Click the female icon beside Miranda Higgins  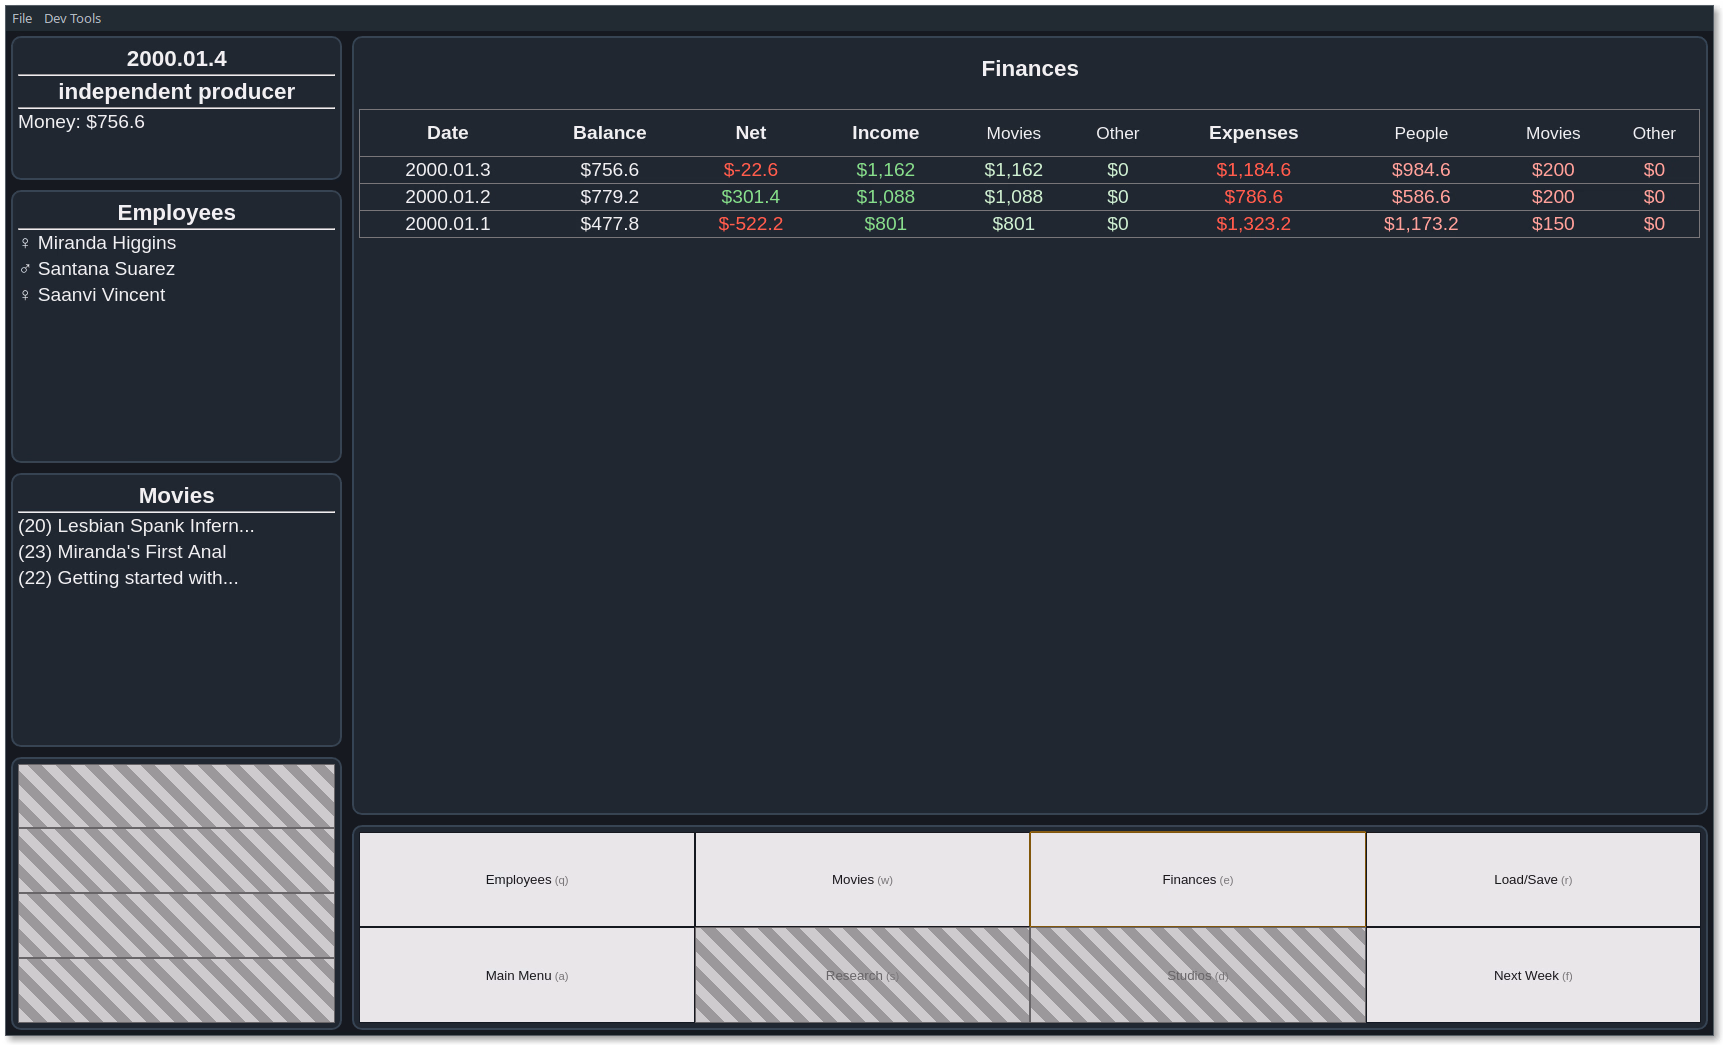(25, 243)
